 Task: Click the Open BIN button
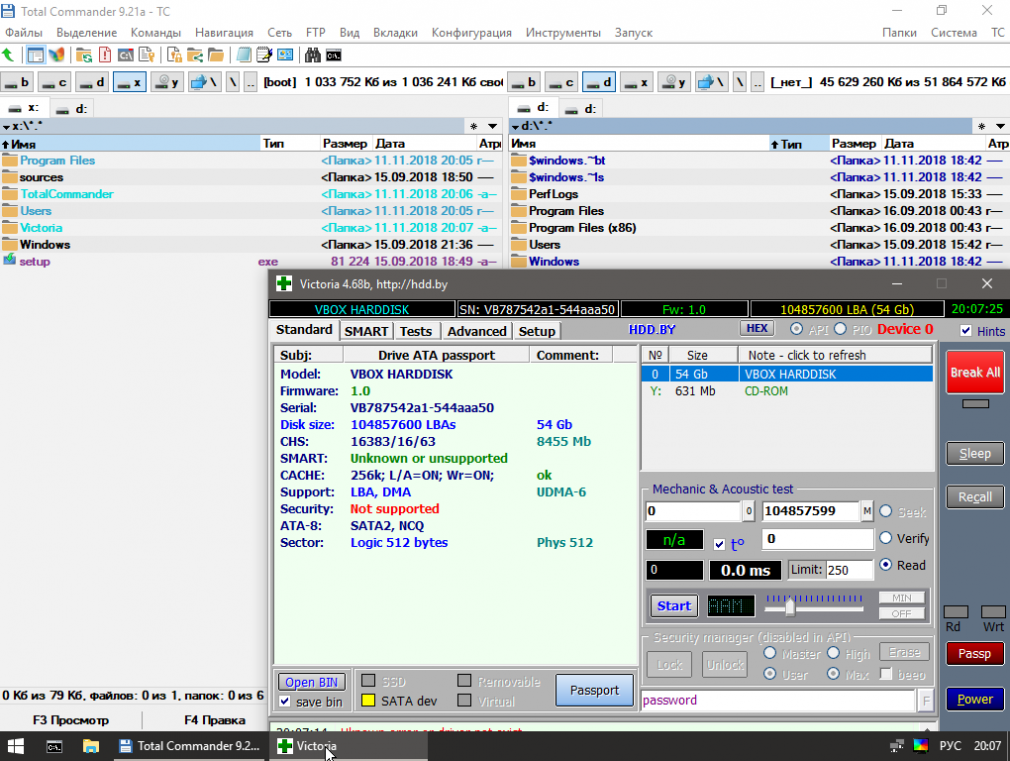(x=311, y=682)
